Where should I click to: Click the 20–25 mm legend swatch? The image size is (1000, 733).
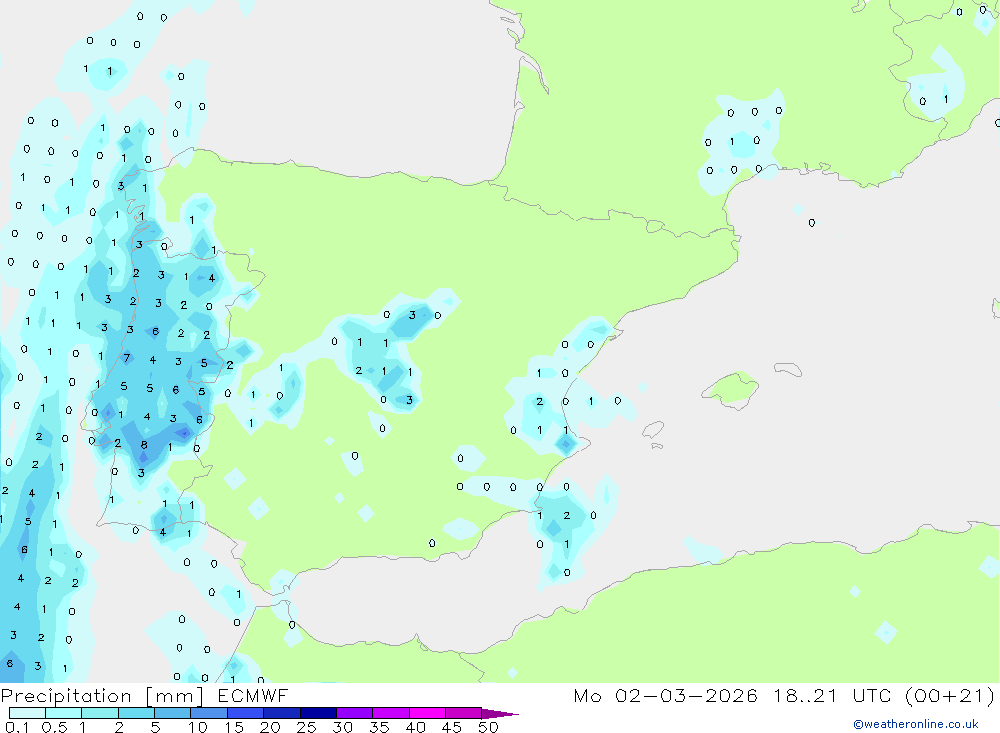[282, 713]
